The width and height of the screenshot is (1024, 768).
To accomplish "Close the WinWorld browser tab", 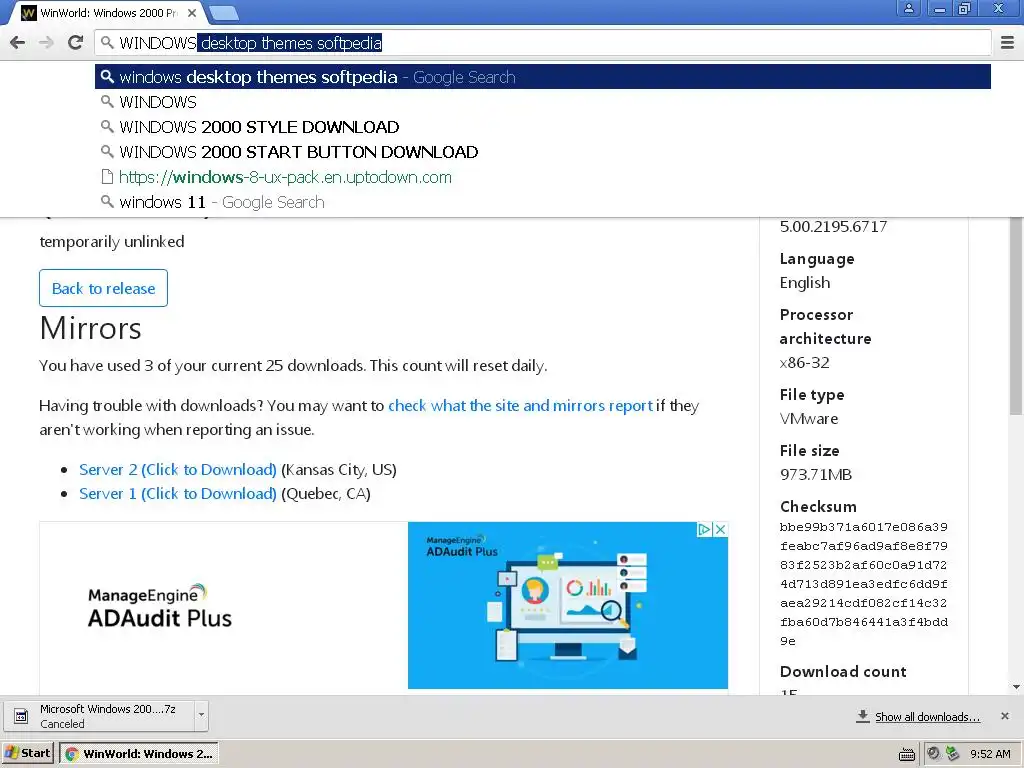I will [192, 12].
